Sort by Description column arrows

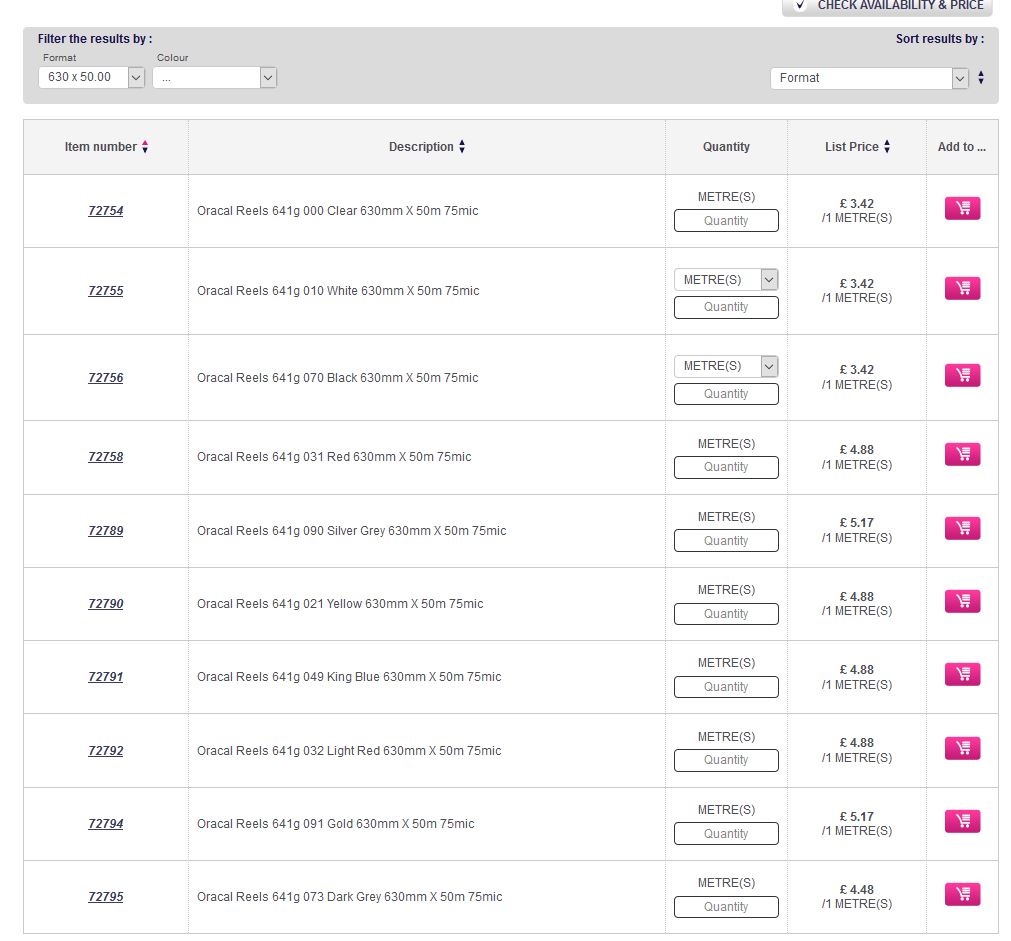point(462,147)
